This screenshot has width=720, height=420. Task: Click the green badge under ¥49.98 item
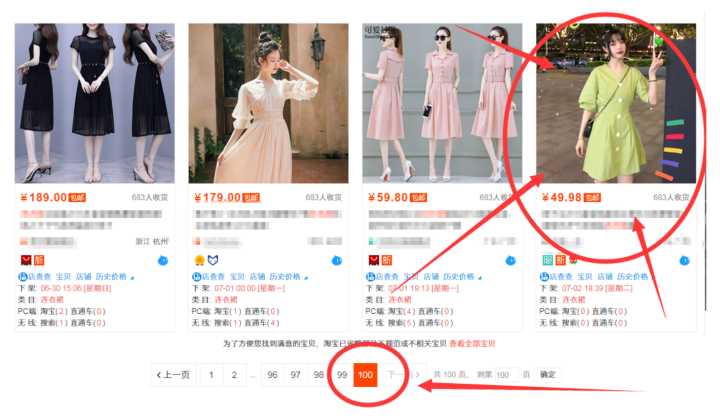547,260
